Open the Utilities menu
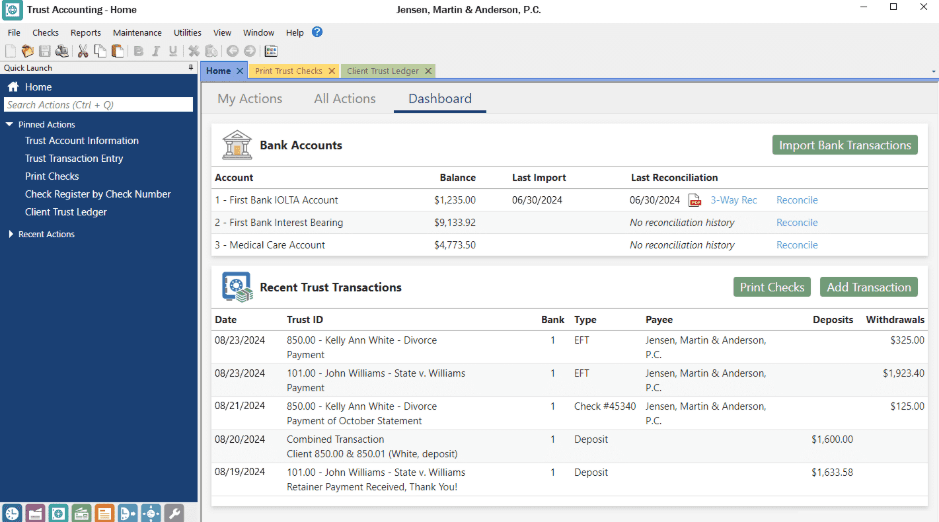939x522 pixels. [x=187, y=33]
